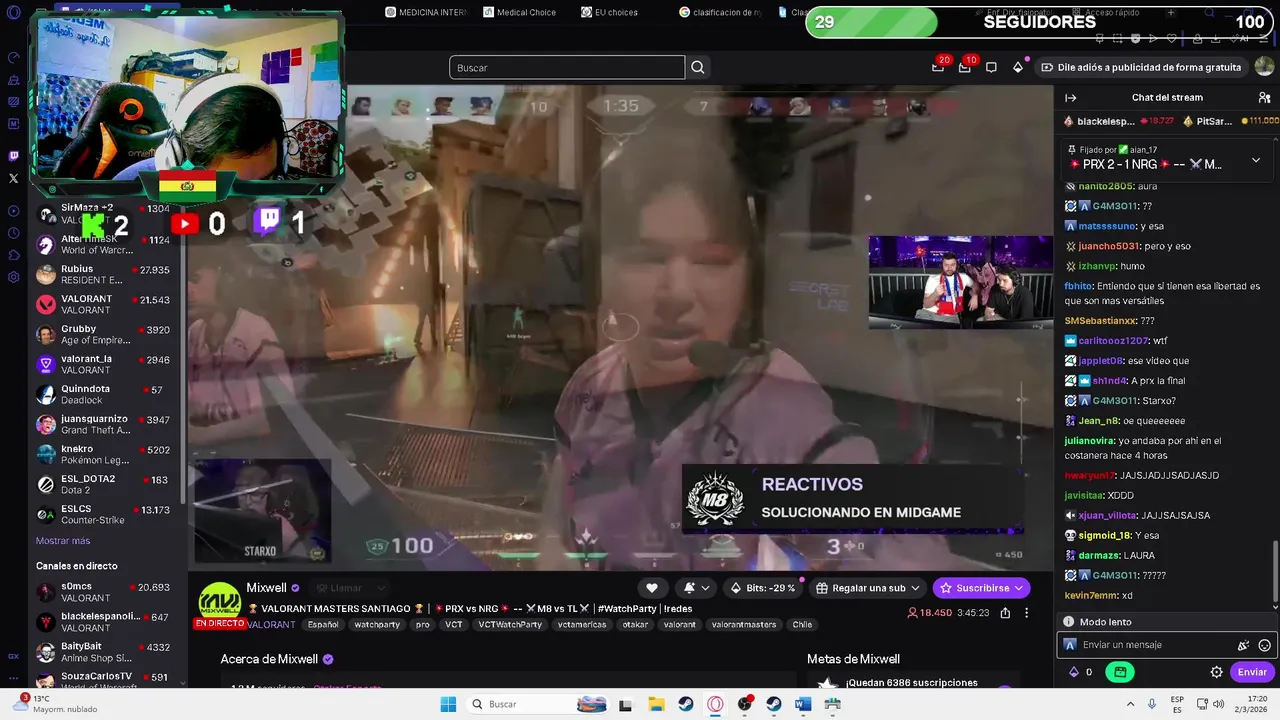Share the stream using the share icon
The width and height of the screenshot is (1280, 720).
(1005, 613)
